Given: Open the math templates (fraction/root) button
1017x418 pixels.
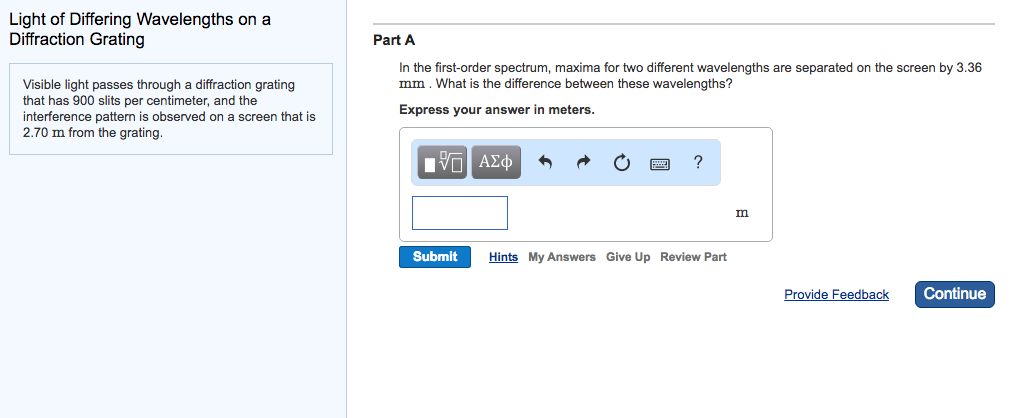Looking at the screenshot, I should pyautogui.click(x=443, y=162).
